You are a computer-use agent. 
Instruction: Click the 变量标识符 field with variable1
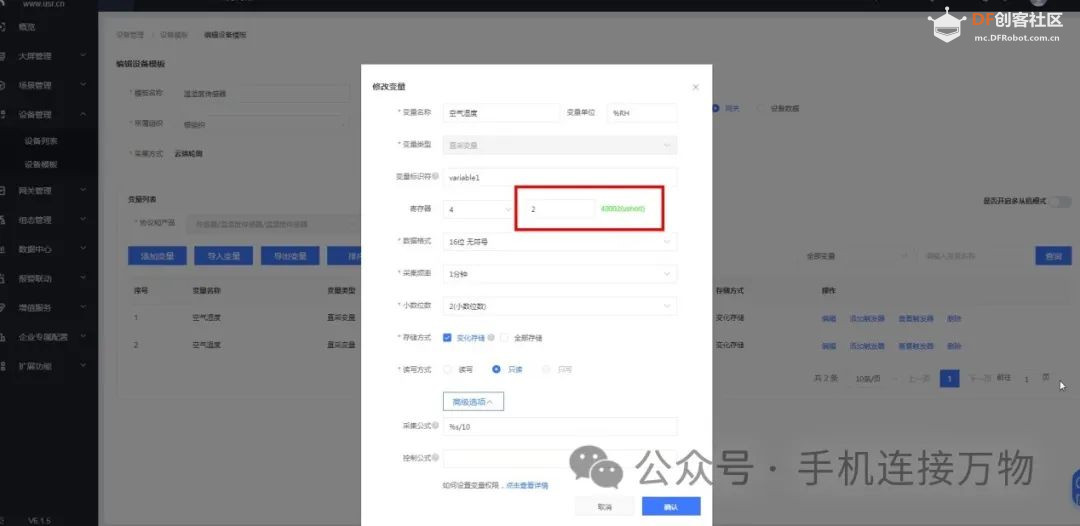(560, 177)
